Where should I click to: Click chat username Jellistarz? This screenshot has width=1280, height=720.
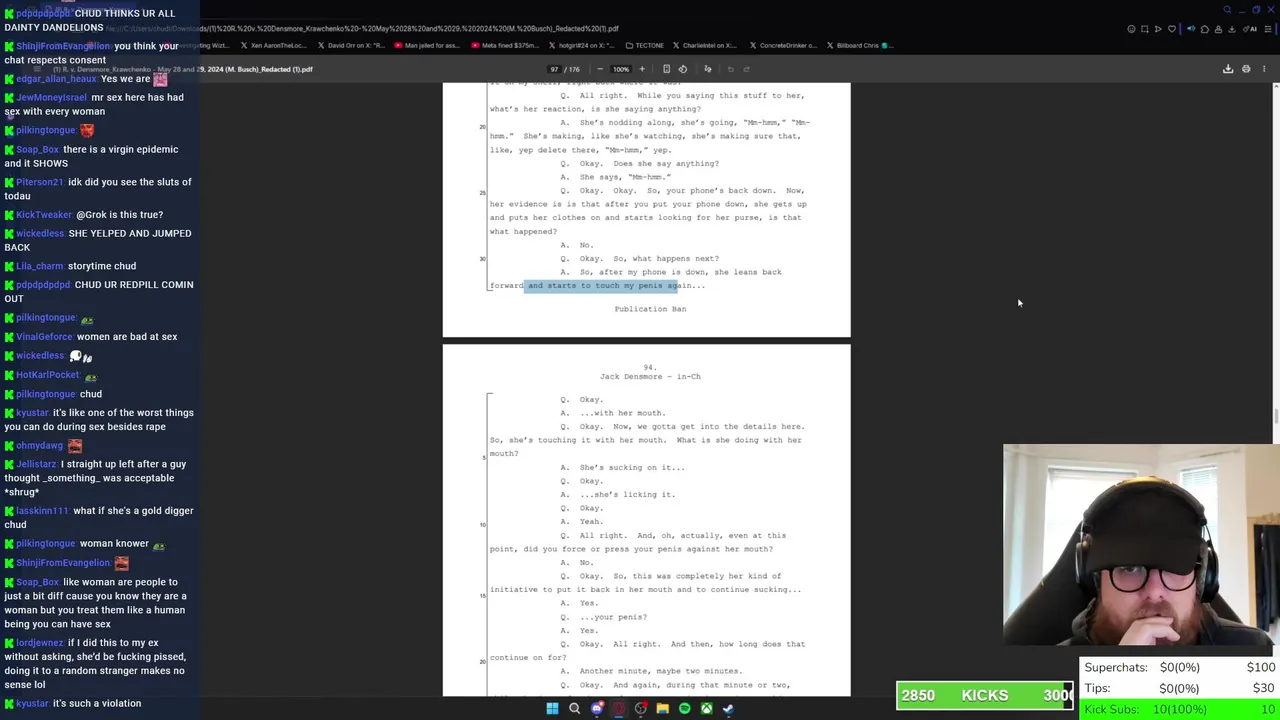click(36, 464)
